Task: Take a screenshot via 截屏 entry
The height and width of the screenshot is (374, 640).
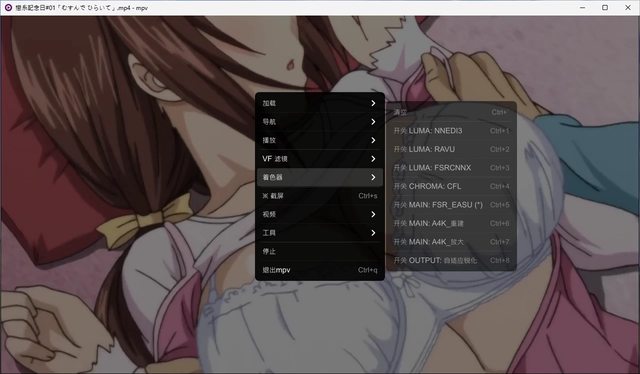Action: coord(320,196)
